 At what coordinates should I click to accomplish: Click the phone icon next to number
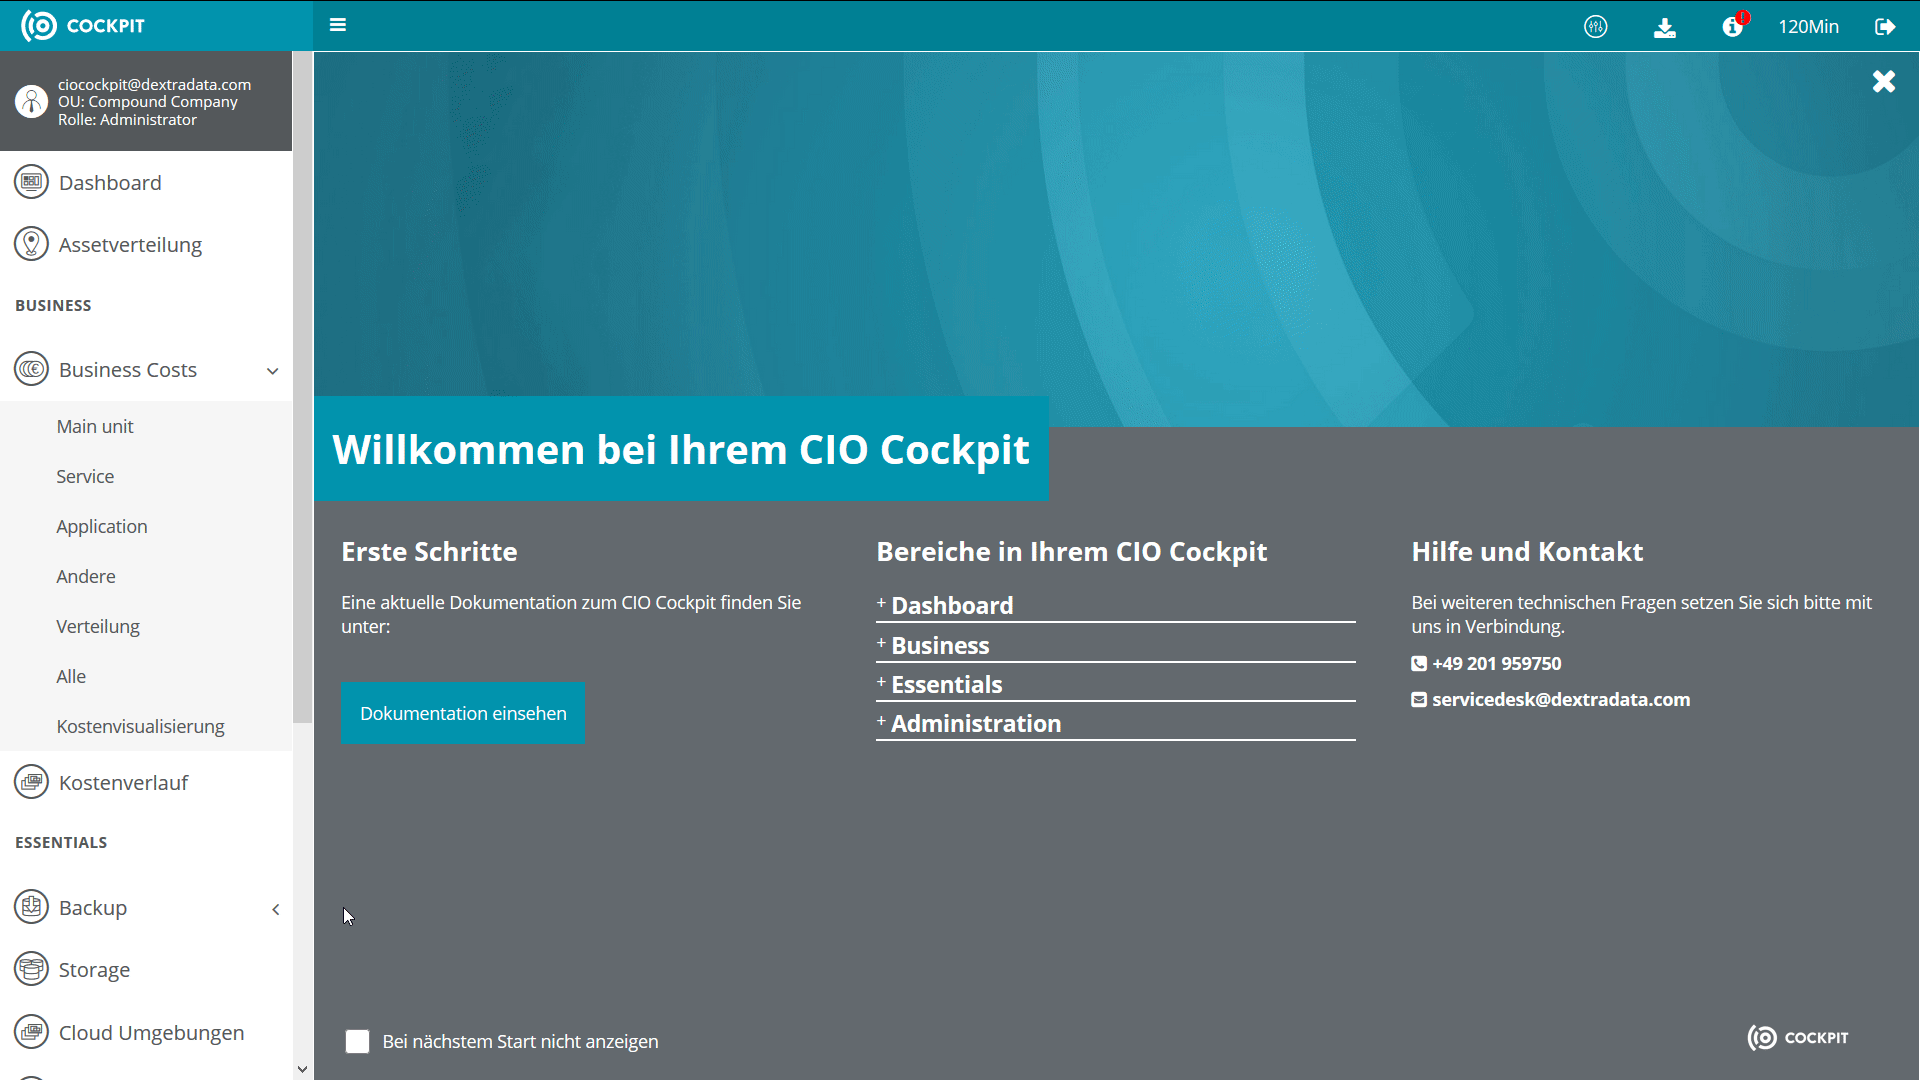click(1419, 664)
